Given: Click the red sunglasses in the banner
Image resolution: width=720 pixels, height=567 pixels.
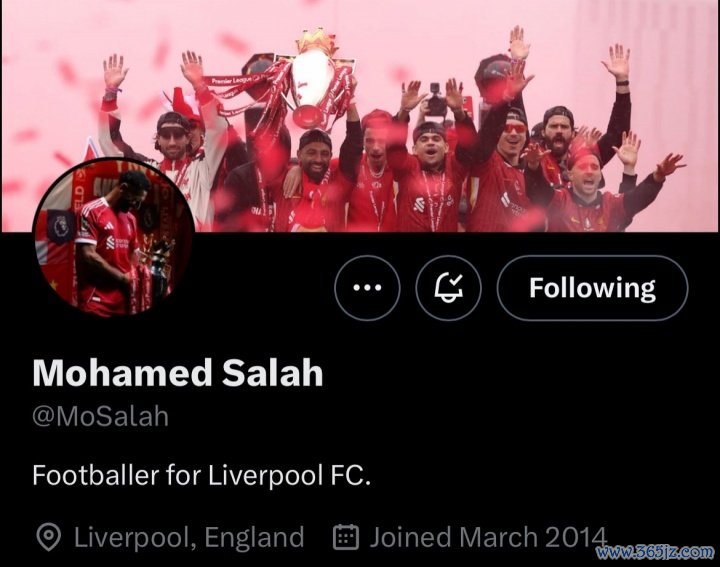Looking at the screenshot, I should 515,128.
